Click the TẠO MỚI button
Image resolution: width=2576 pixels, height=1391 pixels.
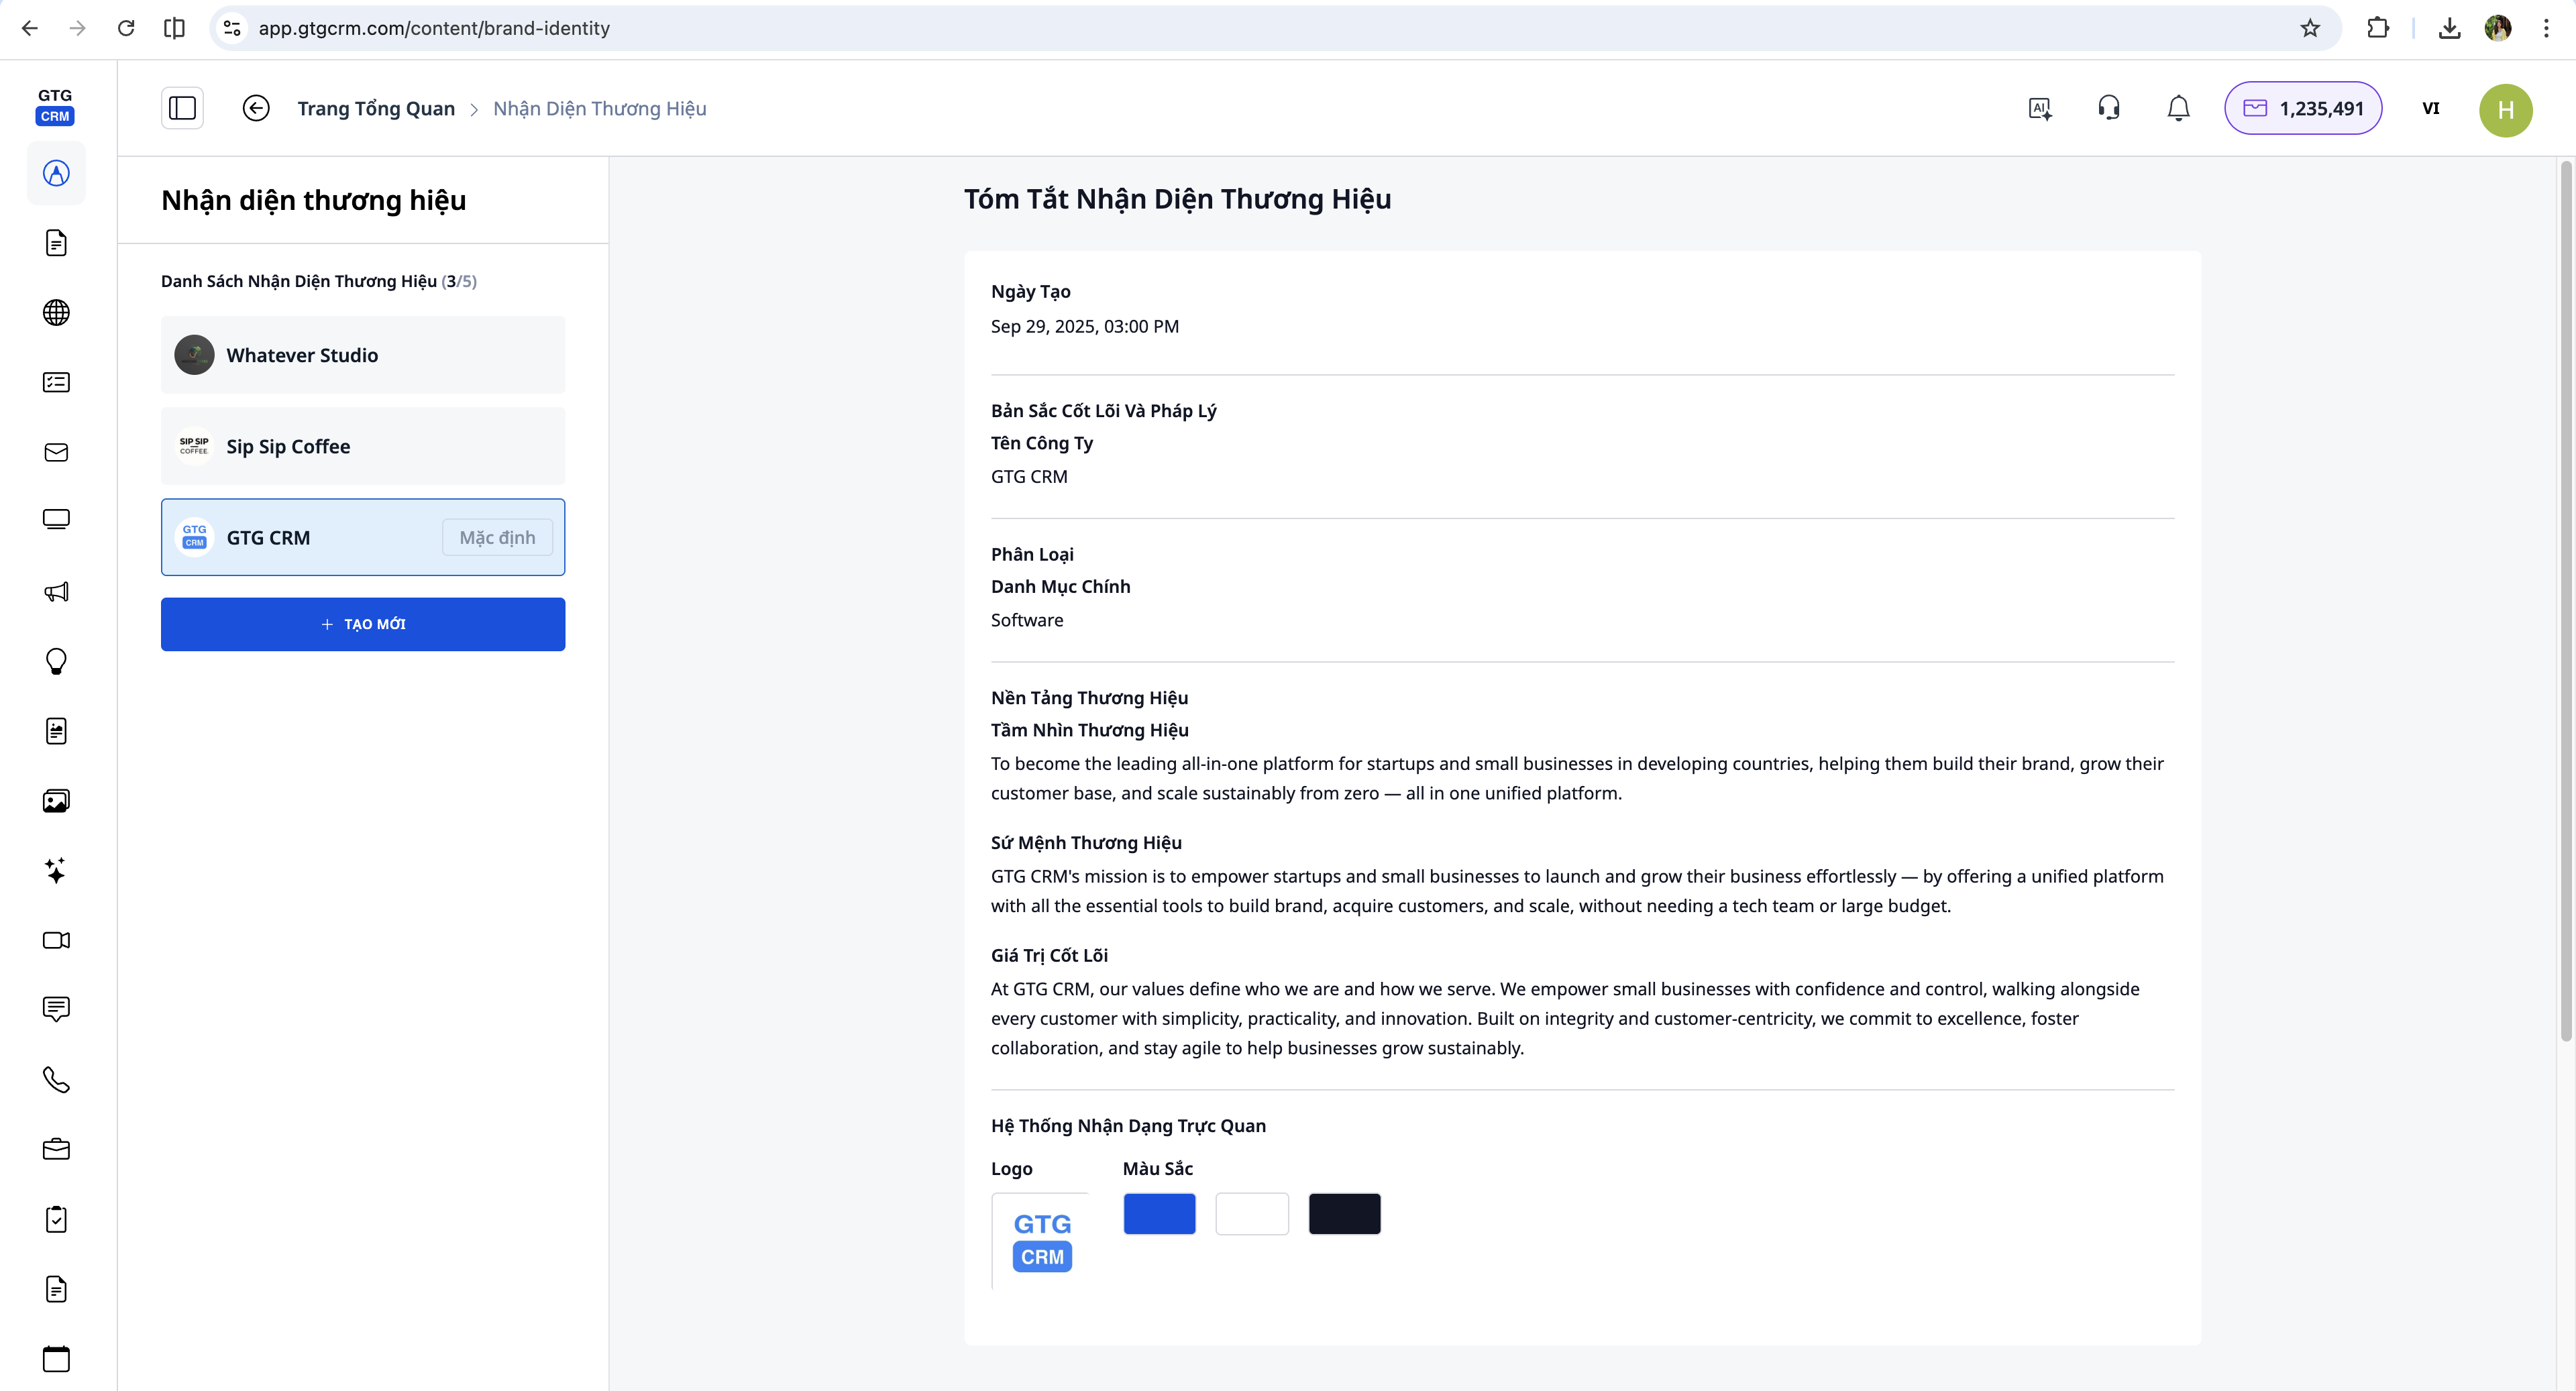tap(362, 623)
